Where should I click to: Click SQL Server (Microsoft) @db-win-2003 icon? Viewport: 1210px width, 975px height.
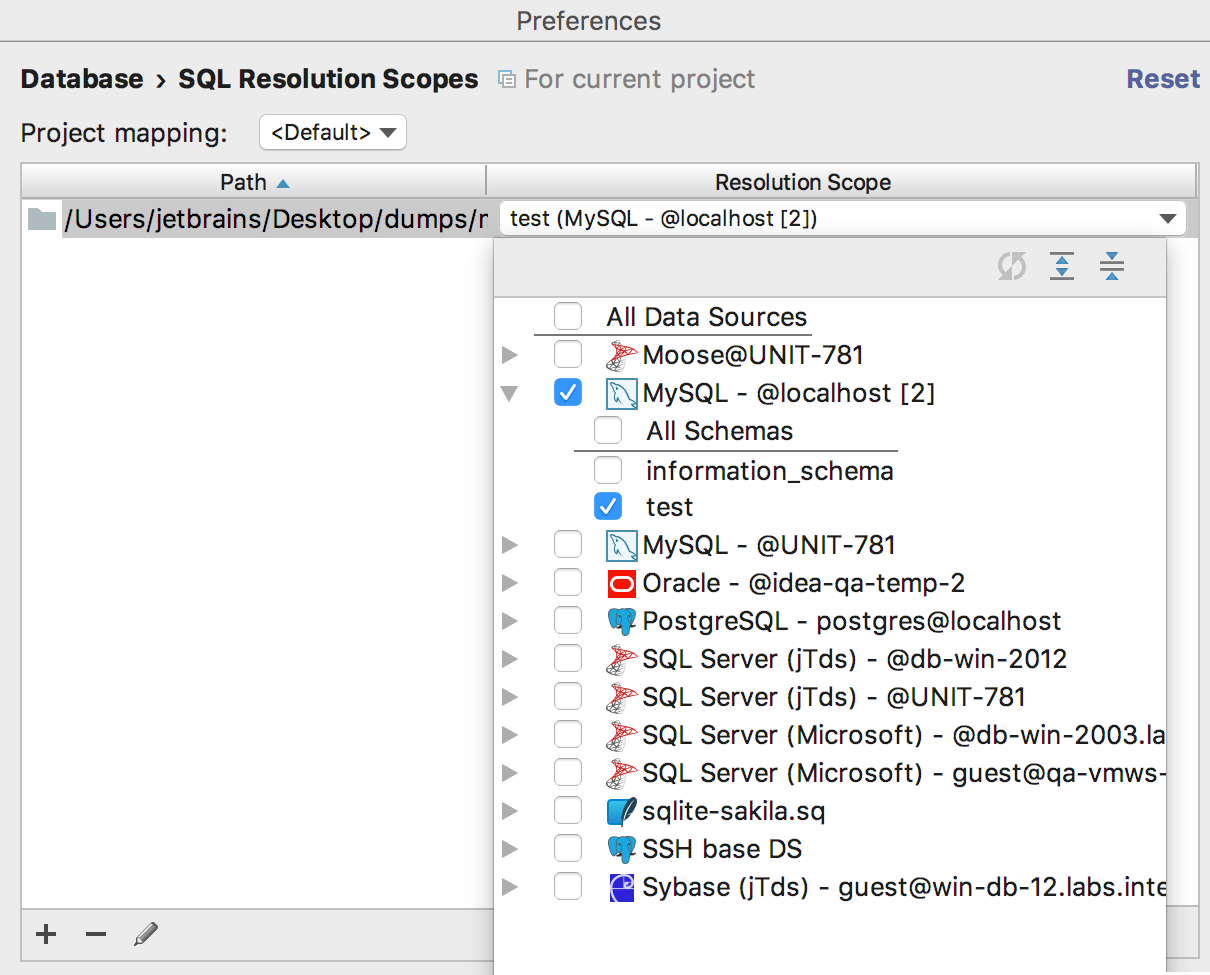(x=622, y=735)
